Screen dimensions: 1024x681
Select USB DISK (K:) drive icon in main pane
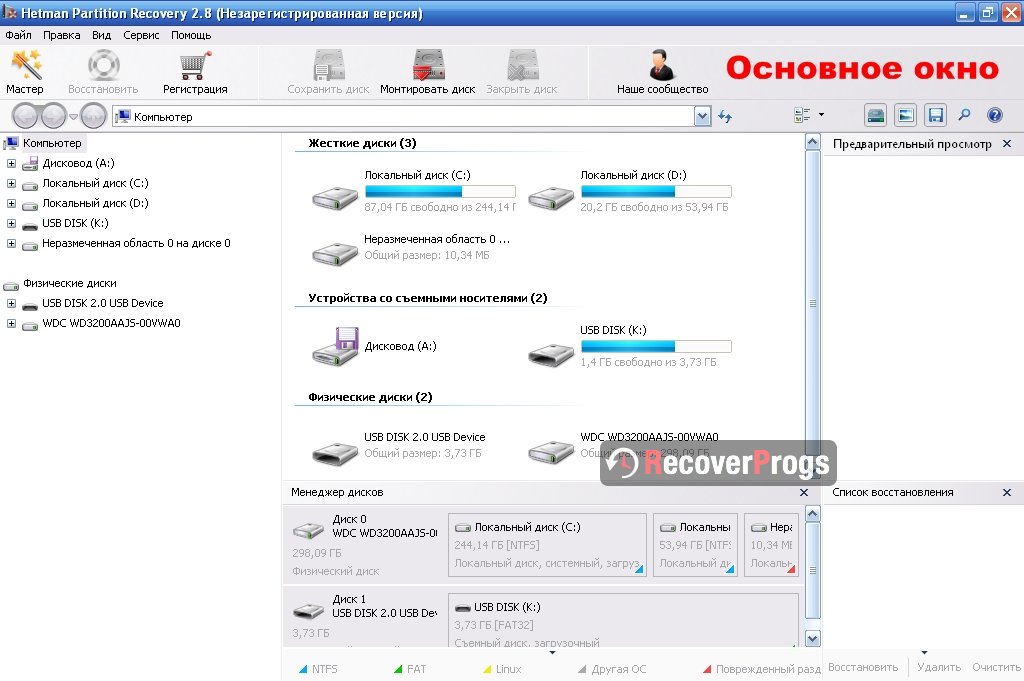tap(551, 355)
